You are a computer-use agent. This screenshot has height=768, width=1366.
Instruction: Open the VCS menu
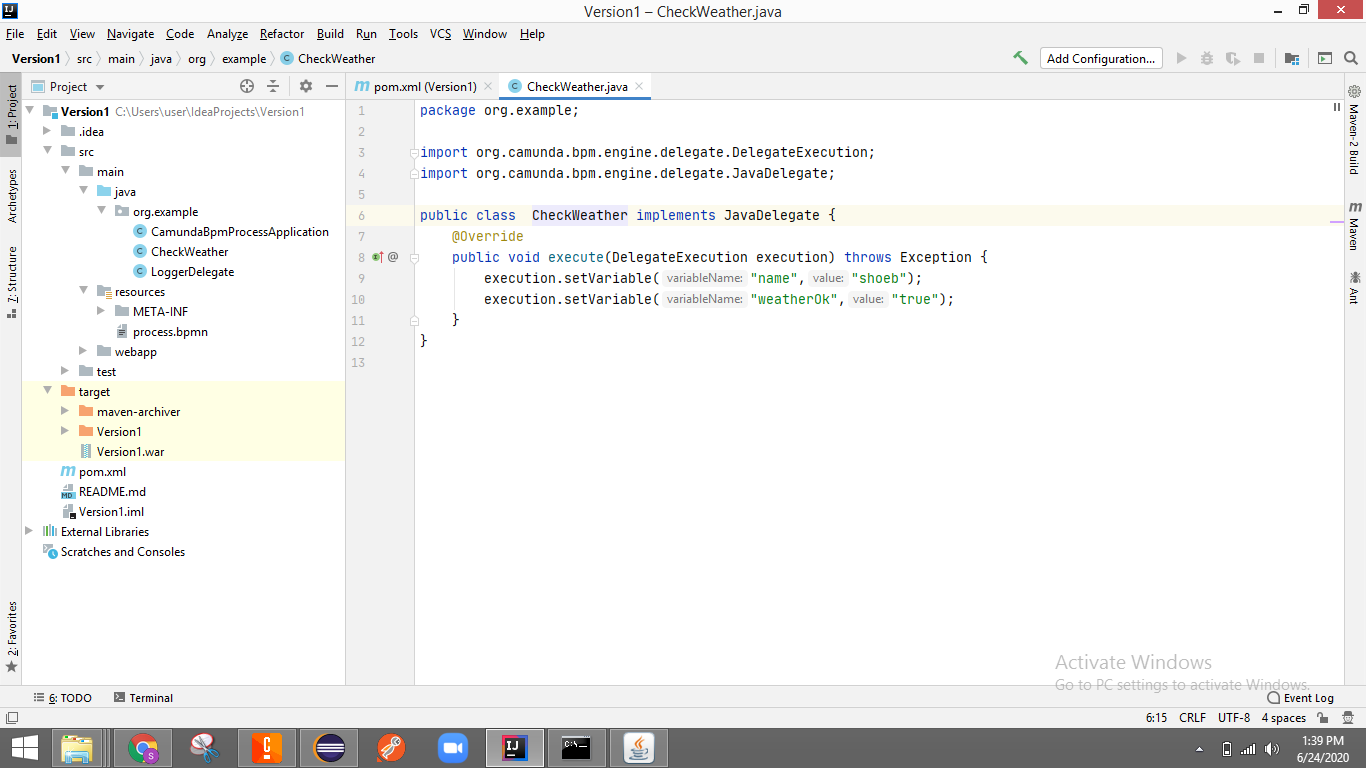pyautogui.click(x=441, y=34)
